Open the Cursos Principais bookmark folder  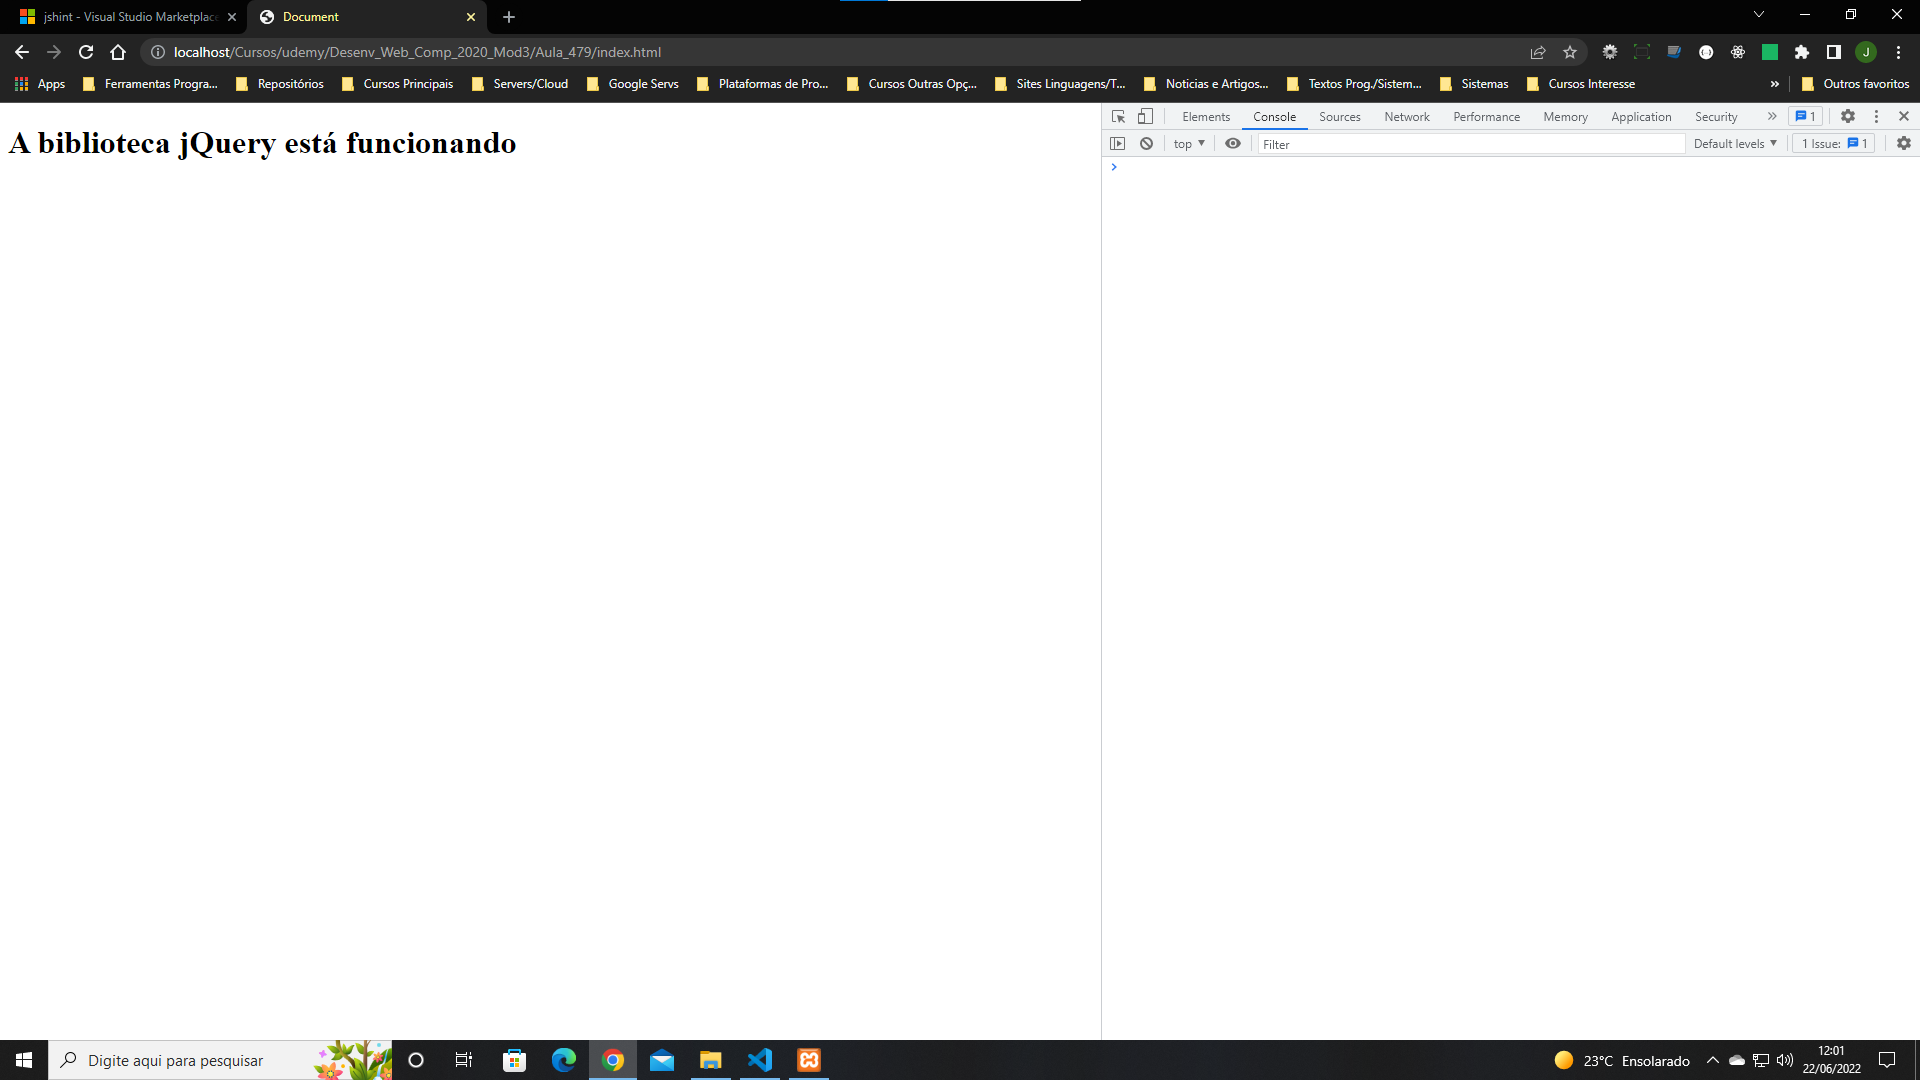(x=398, y=84)
